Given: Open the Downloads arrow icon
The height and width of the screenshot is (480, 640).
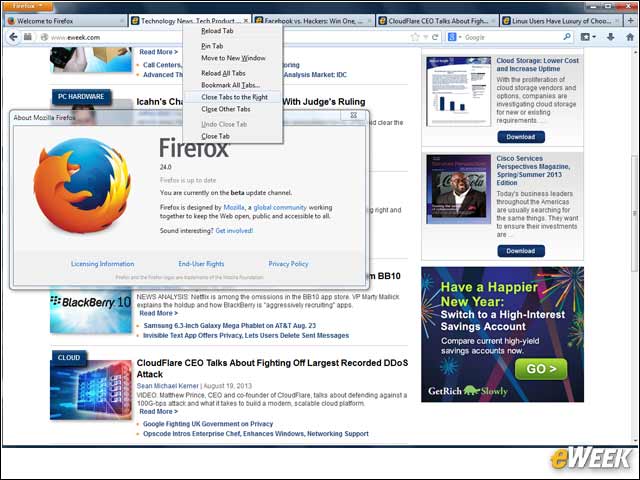Looking at the screenshot, I should (611, 37).
